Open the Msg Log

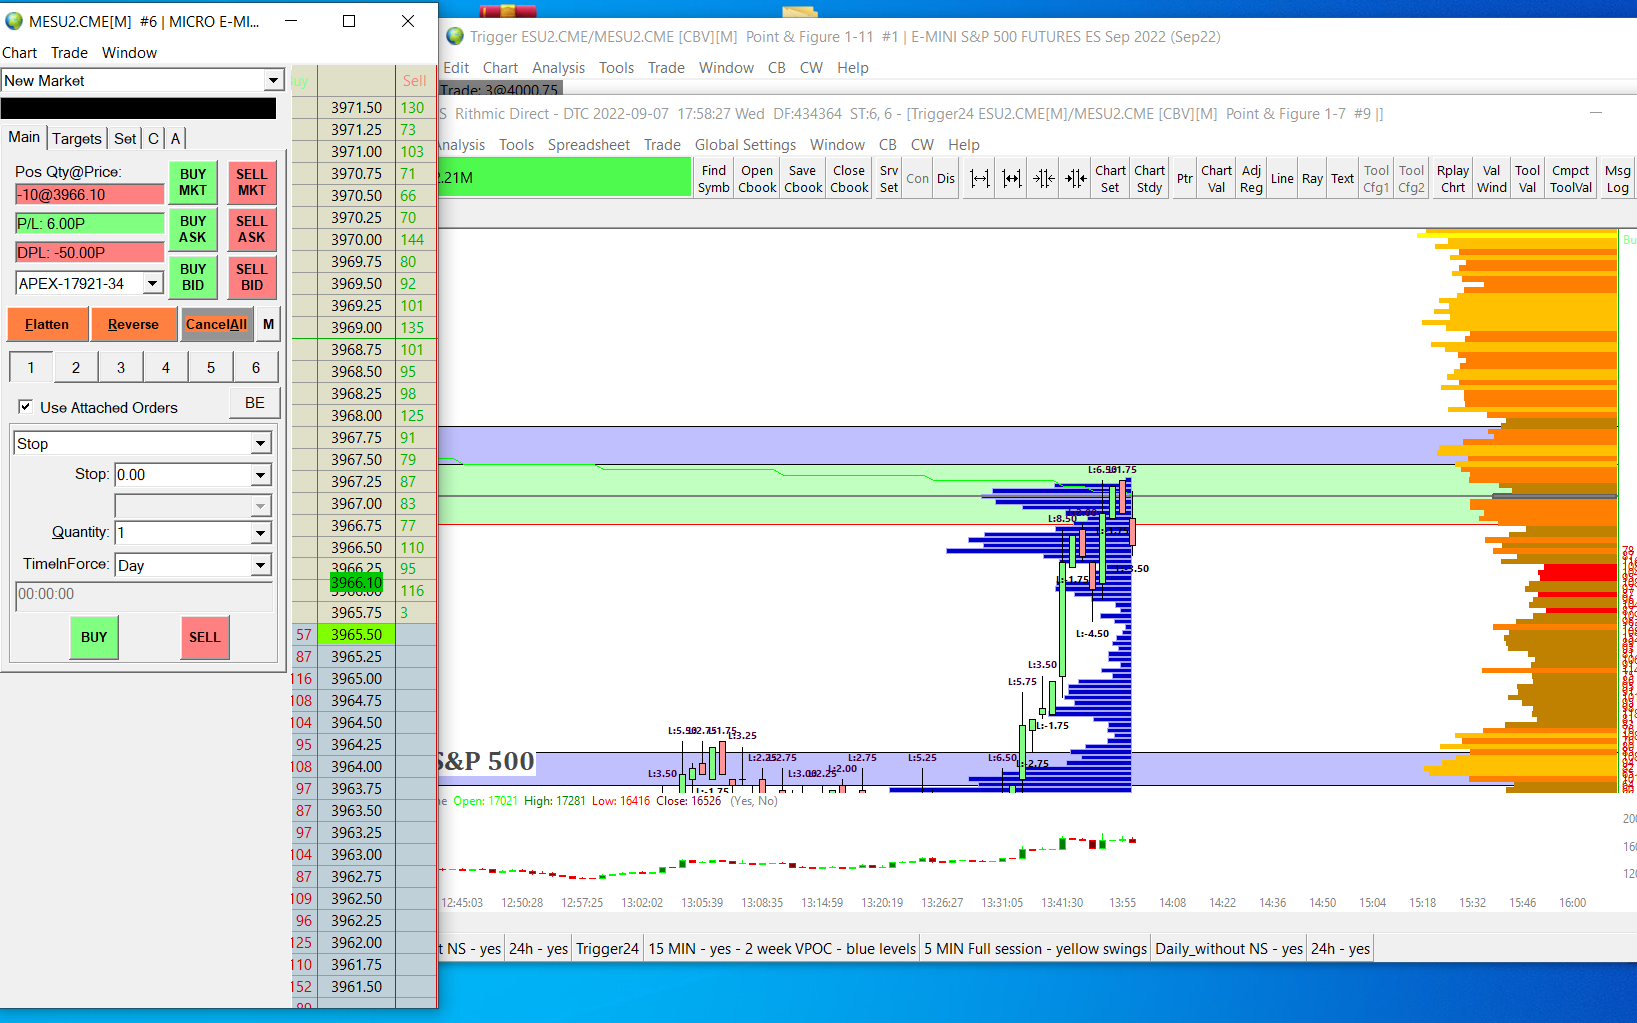(x=1617, y=178)
